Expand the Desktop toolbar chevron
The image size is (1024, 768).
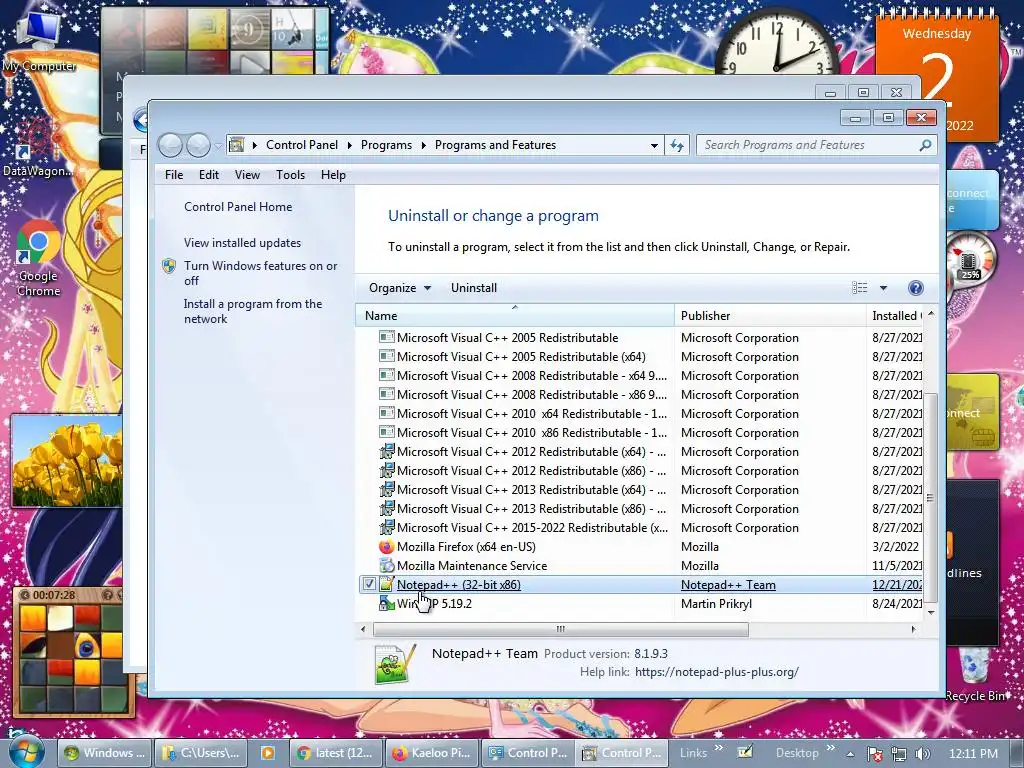[x=830, y=748]
